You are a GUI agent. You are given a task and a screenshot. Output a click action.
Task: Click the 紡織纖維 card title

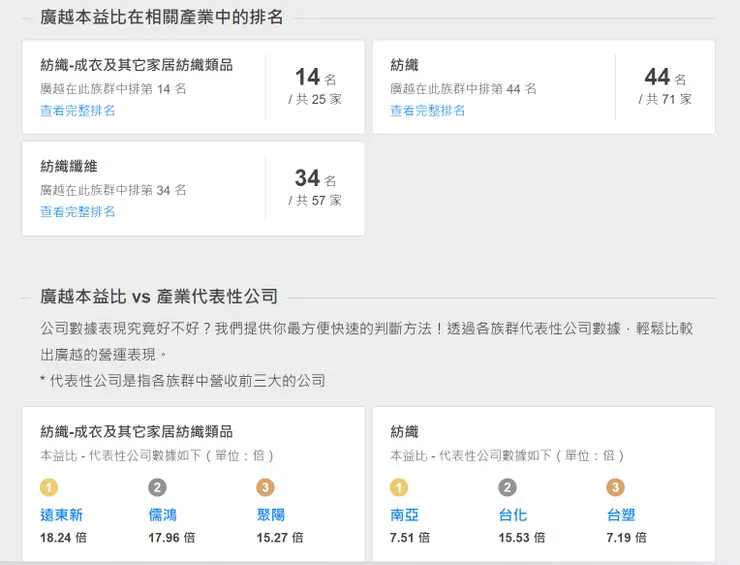[69, 166]
